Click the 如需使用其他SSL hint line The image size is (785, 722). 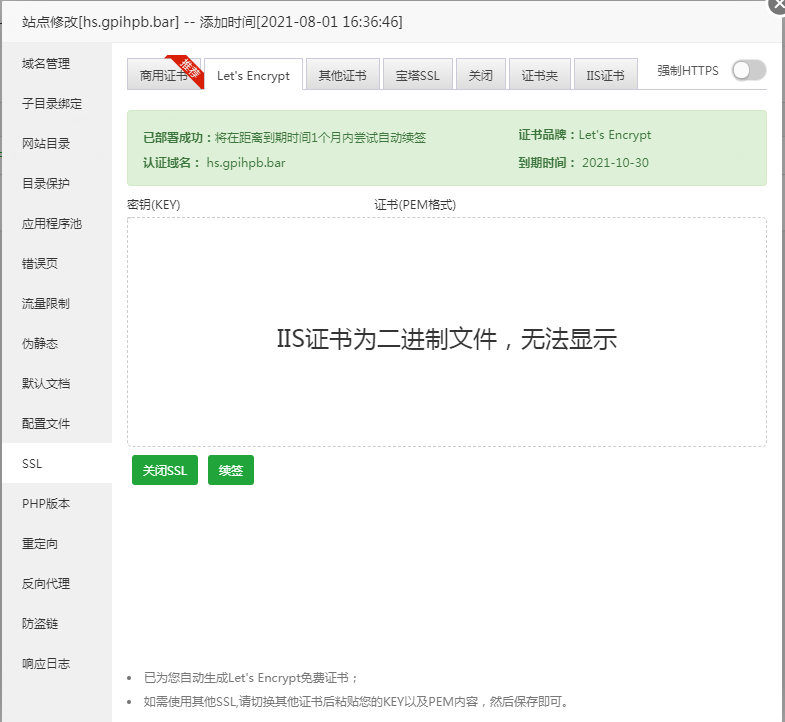pyautogui.click(x=356, y=701)
